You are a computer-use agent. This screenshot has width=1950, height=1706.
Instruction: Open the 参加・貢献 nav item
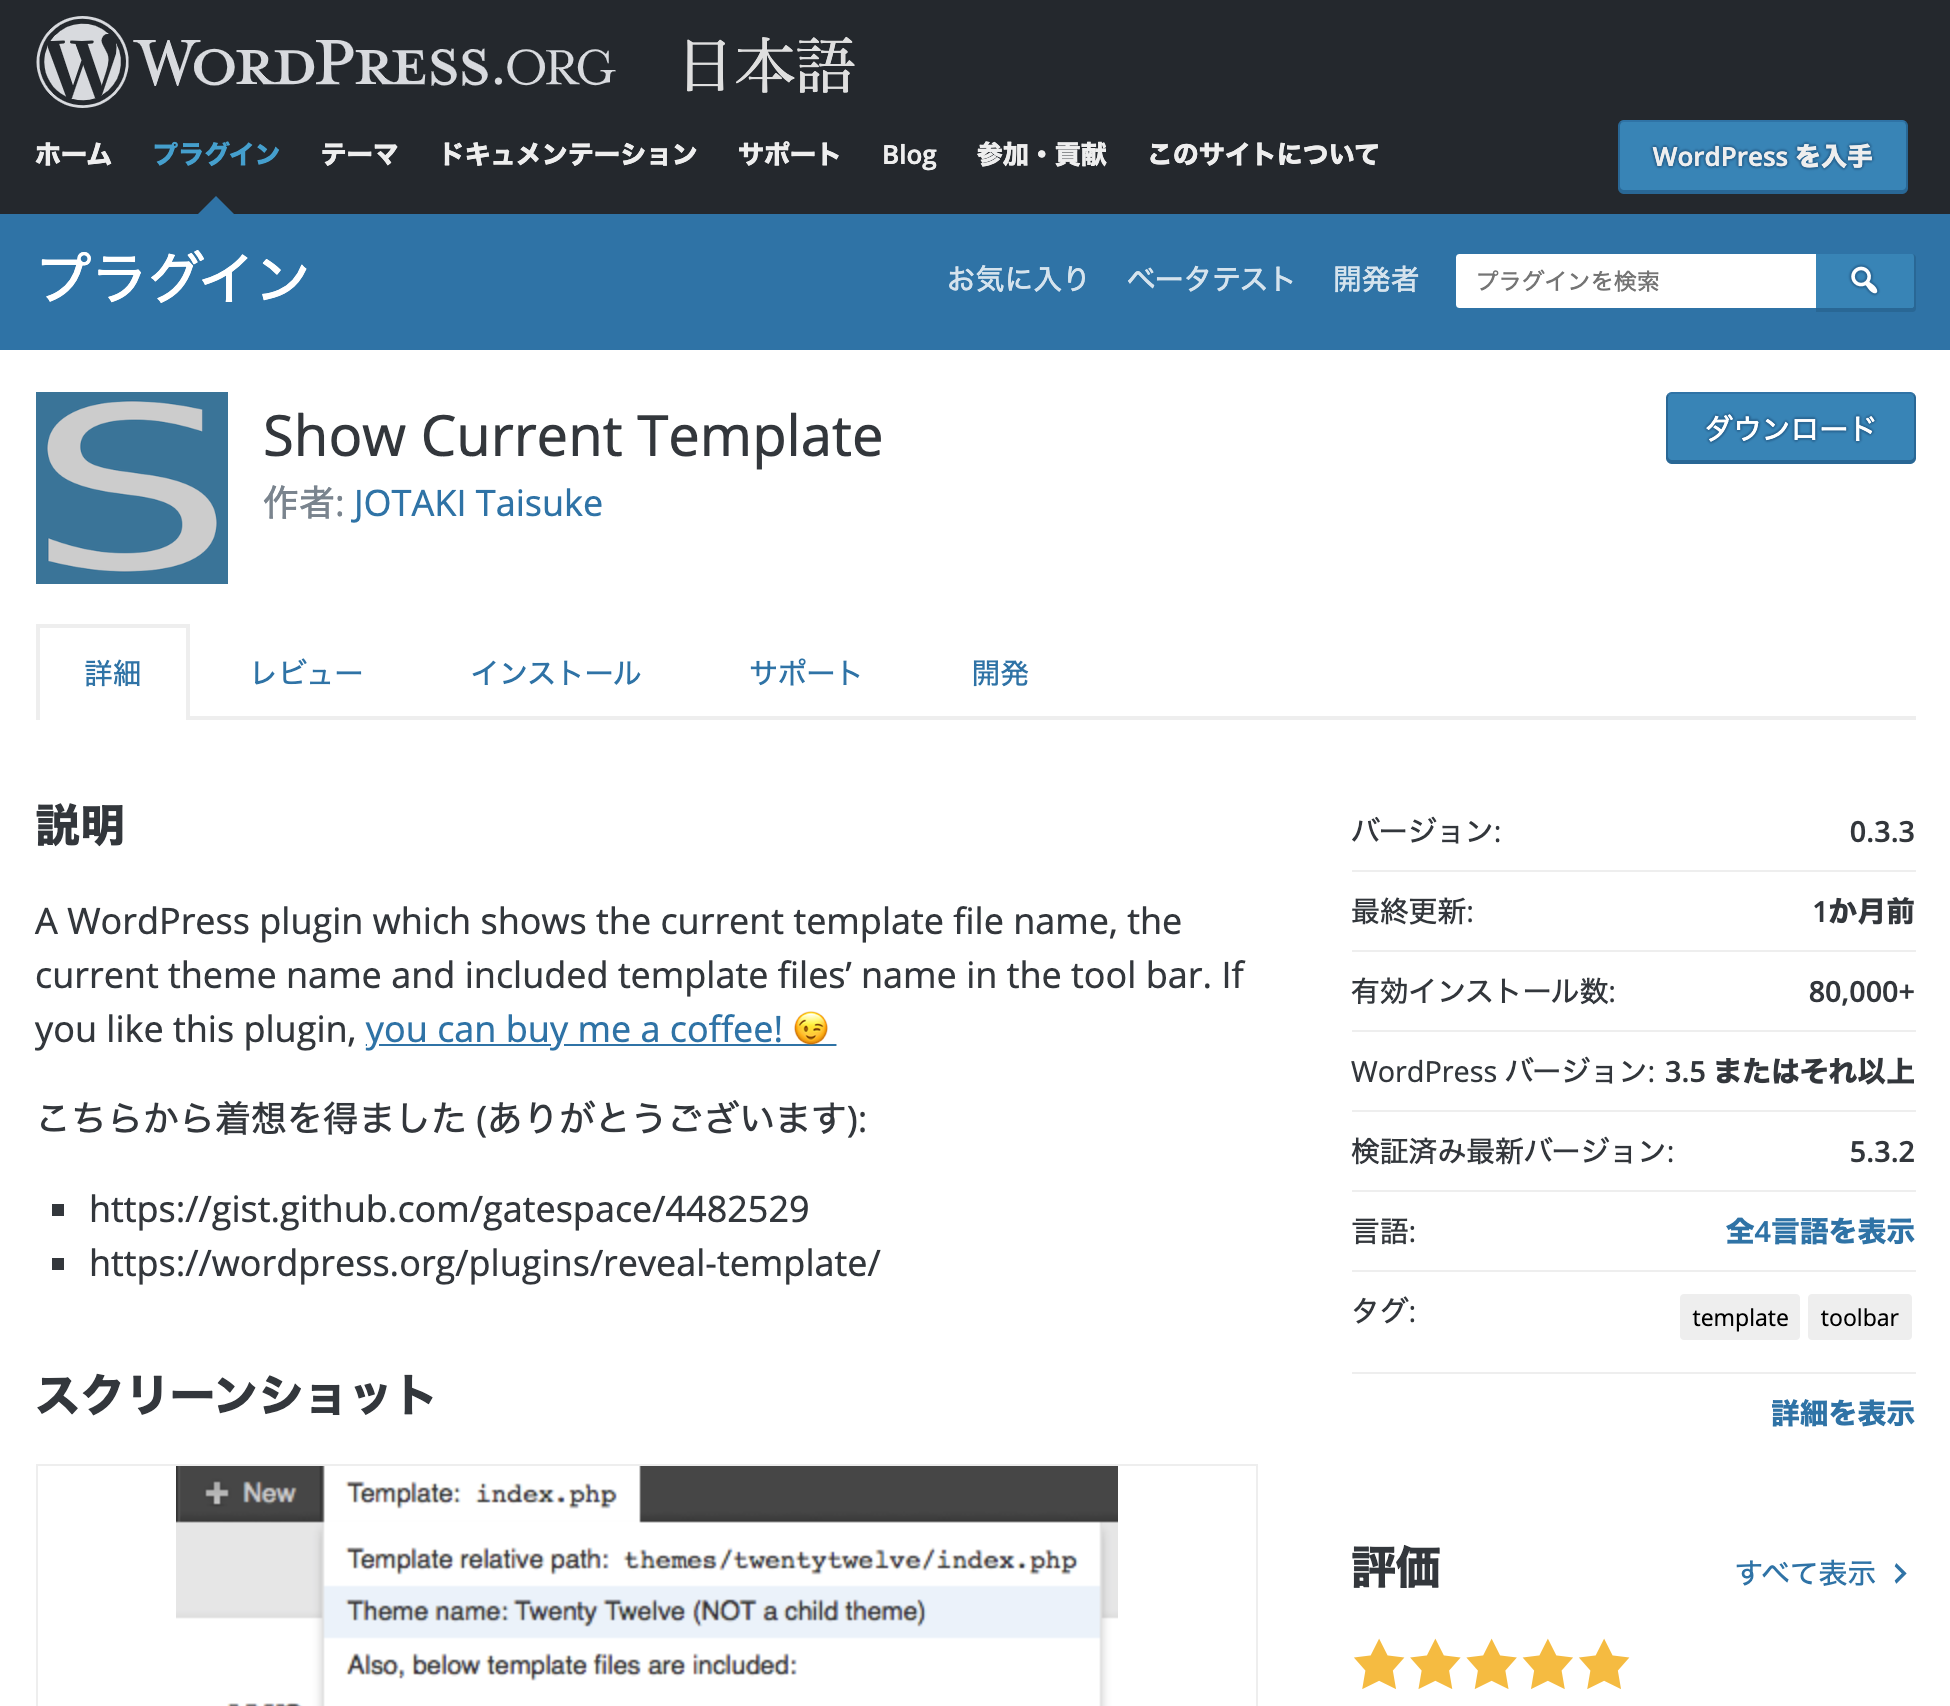pyautogui.click(x=1041, y=154)
